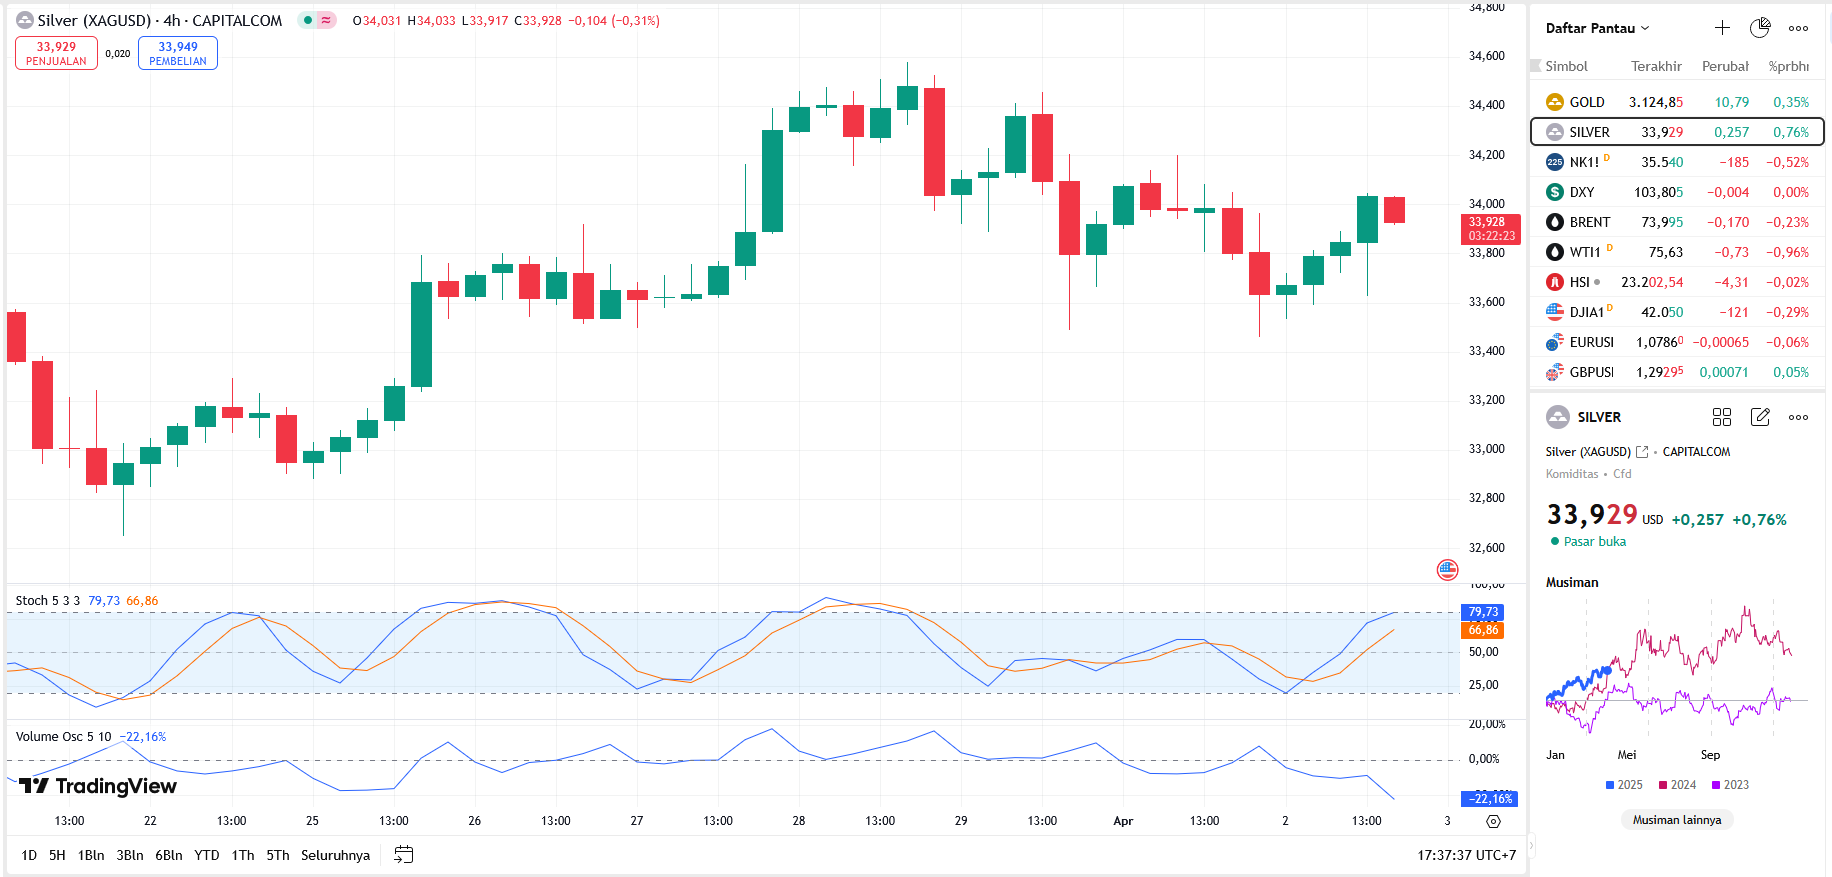Click the Musiman lainnya button
This screenshot has width=1832, height=877.
1677,820
